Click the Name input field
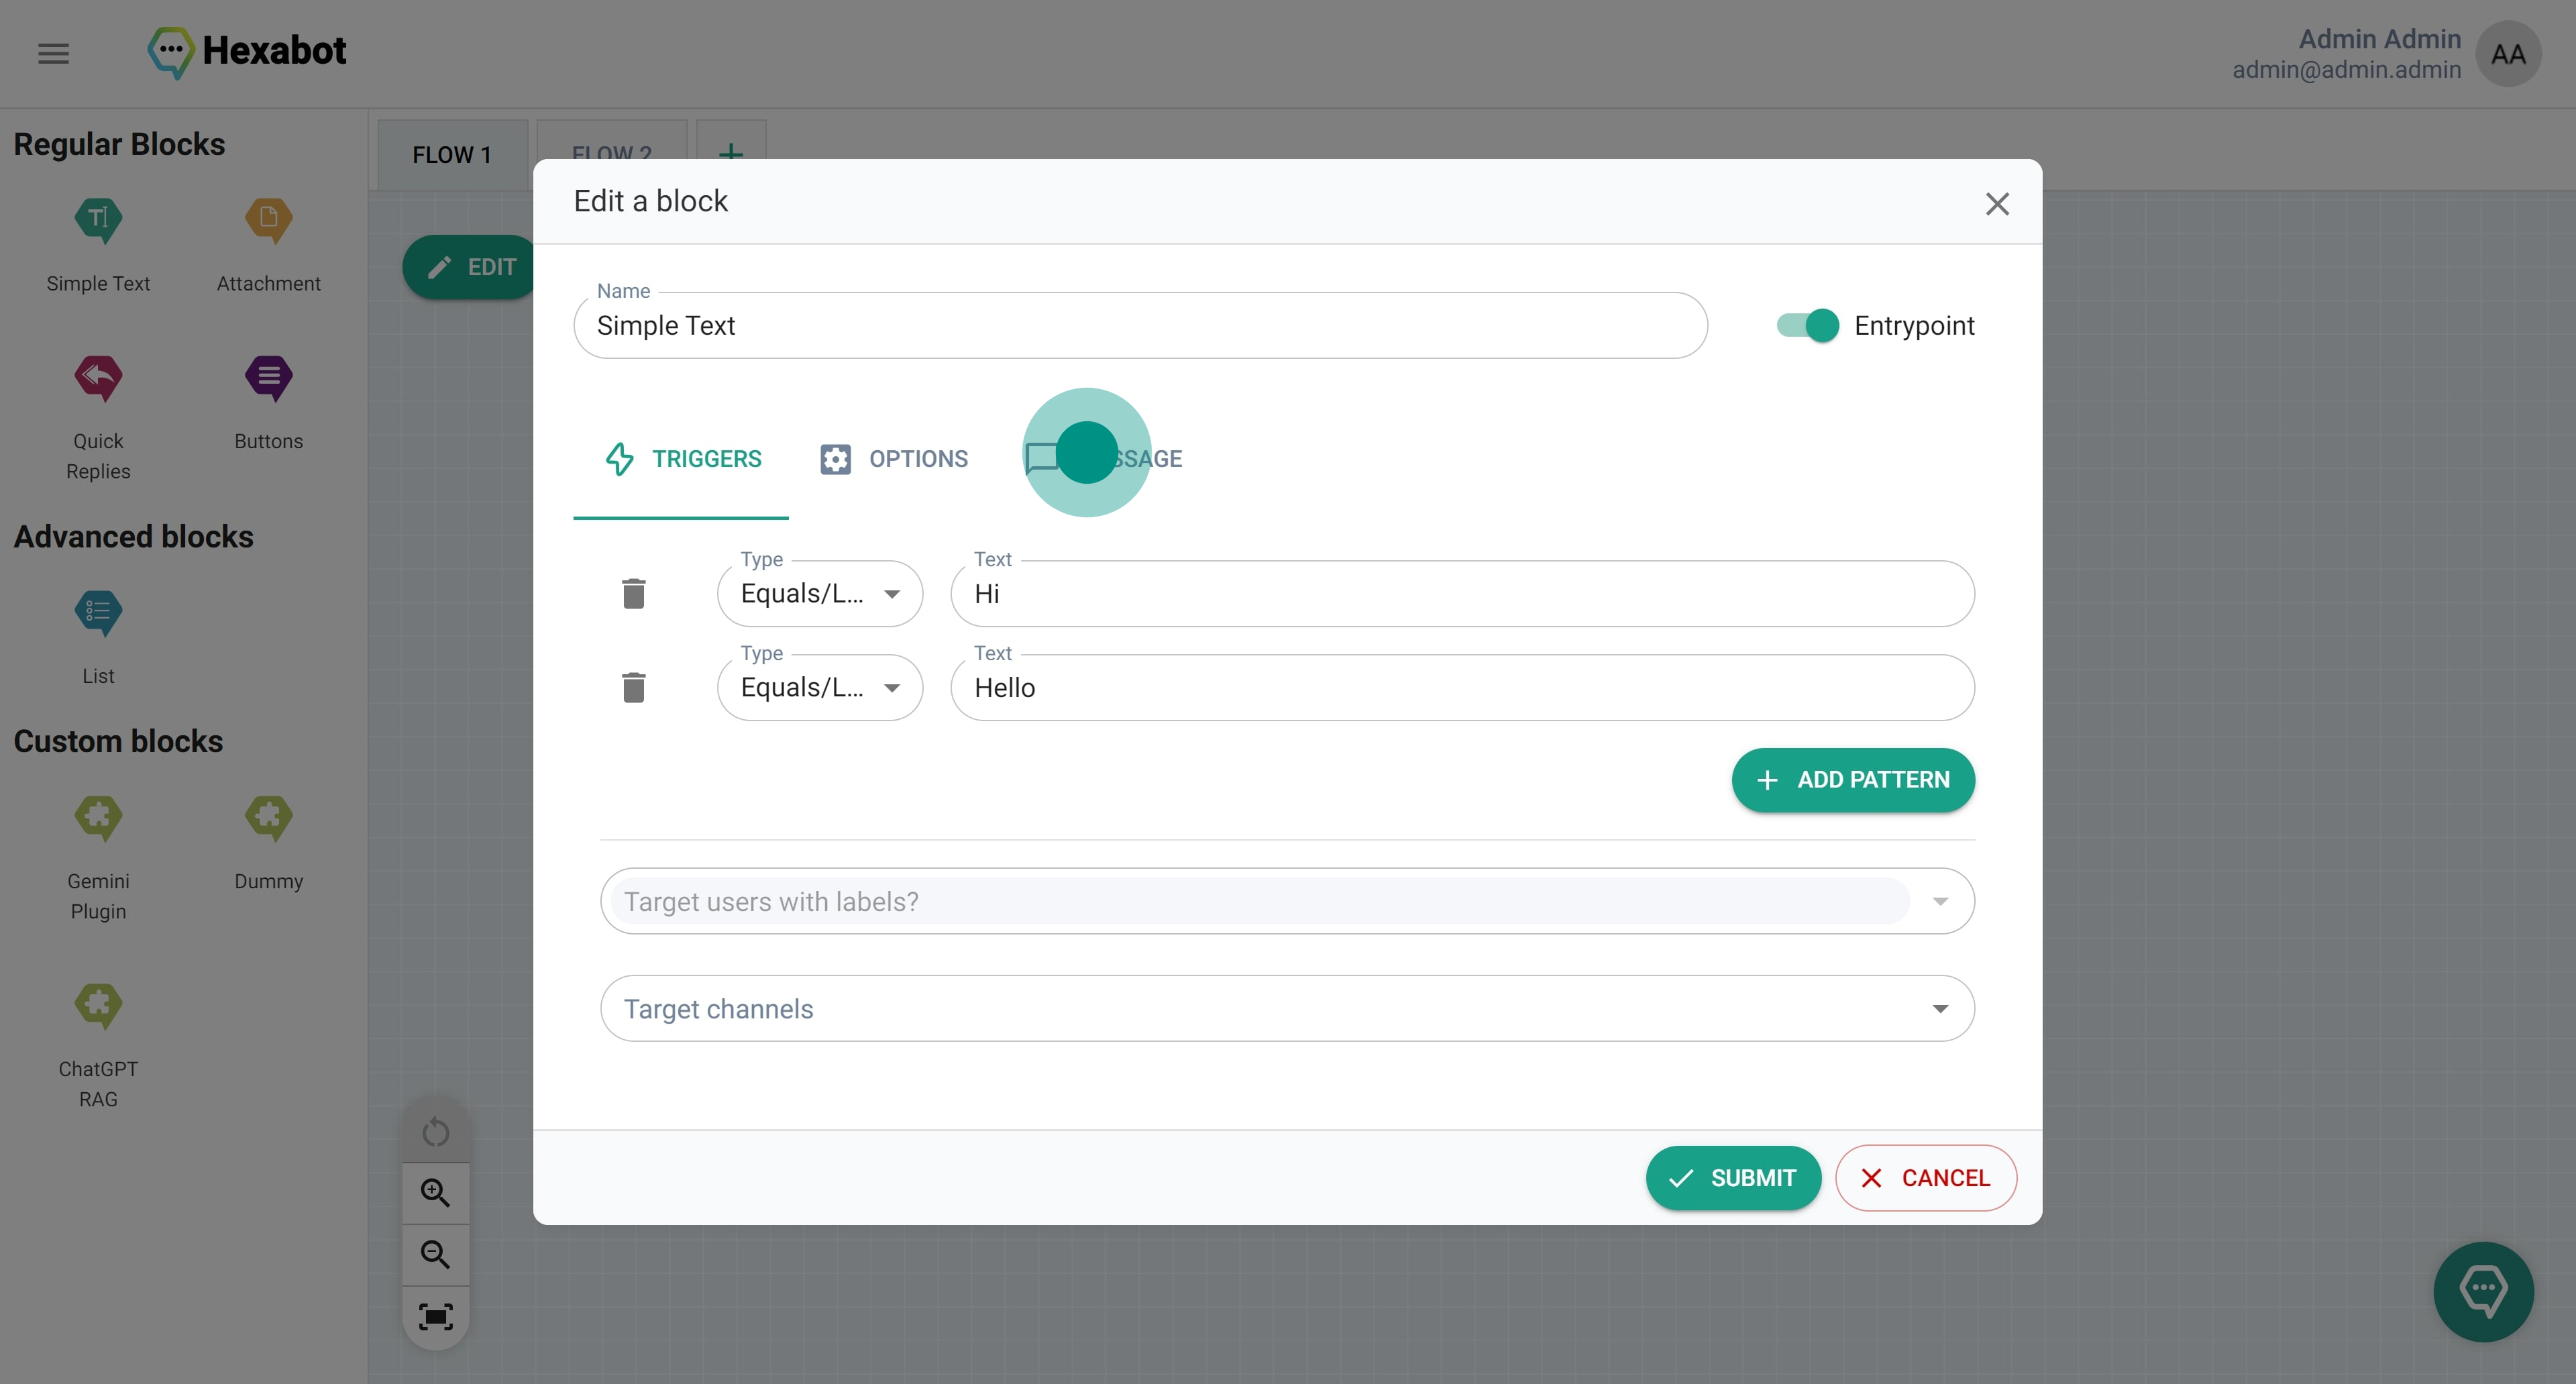 coord(1139,326)
